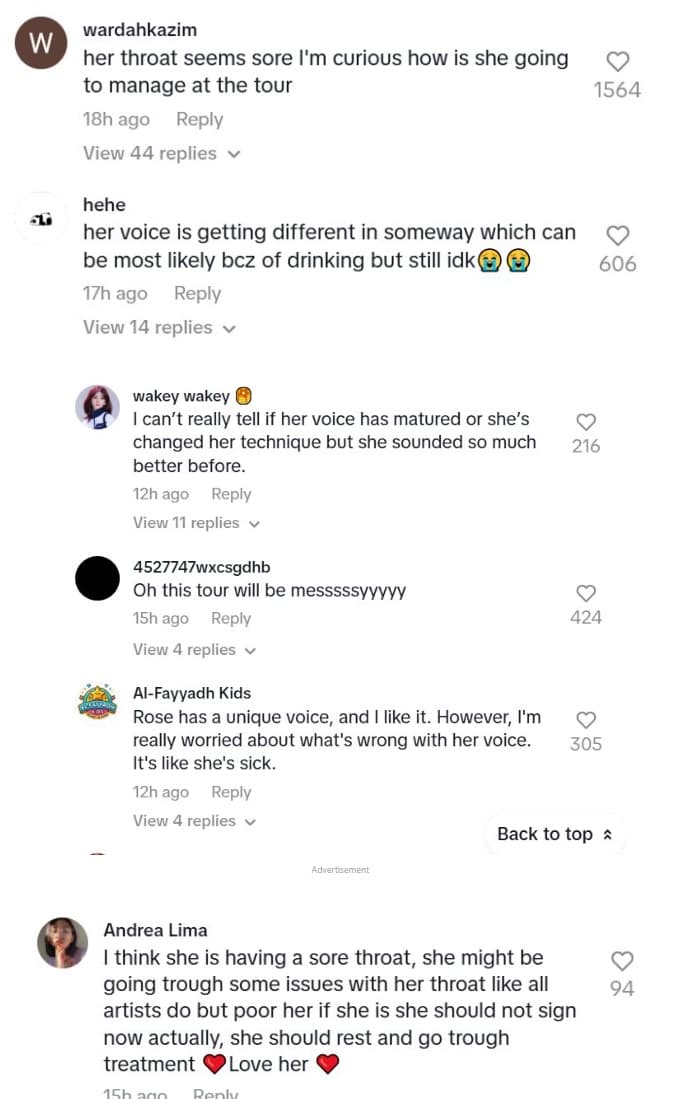The height and width of the screenshot is (1099, 681).
Task: Open Al-Fayyadh Kids profile logo
Action: tap(98, 704)
